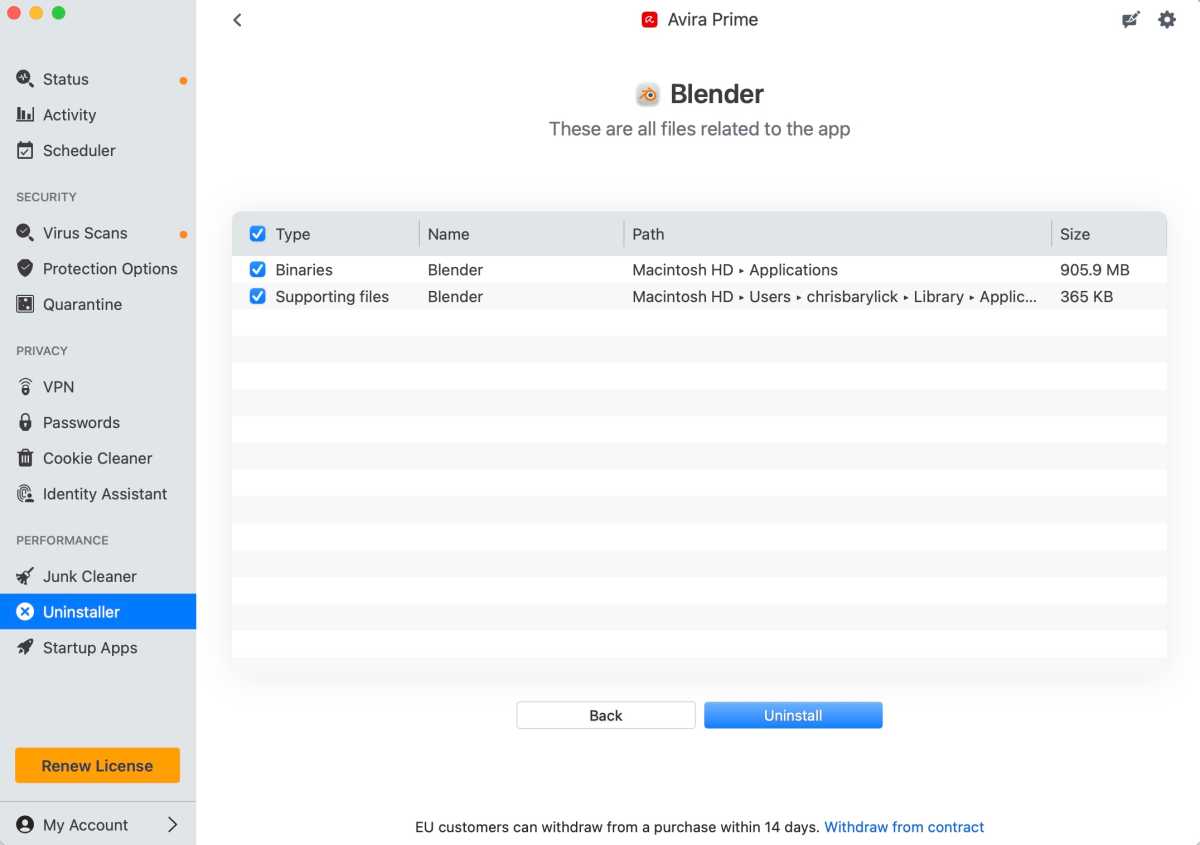Switch to Junk Cleaner
Image resolution: width=1200 pixels, height=845 pixels.
98,576
